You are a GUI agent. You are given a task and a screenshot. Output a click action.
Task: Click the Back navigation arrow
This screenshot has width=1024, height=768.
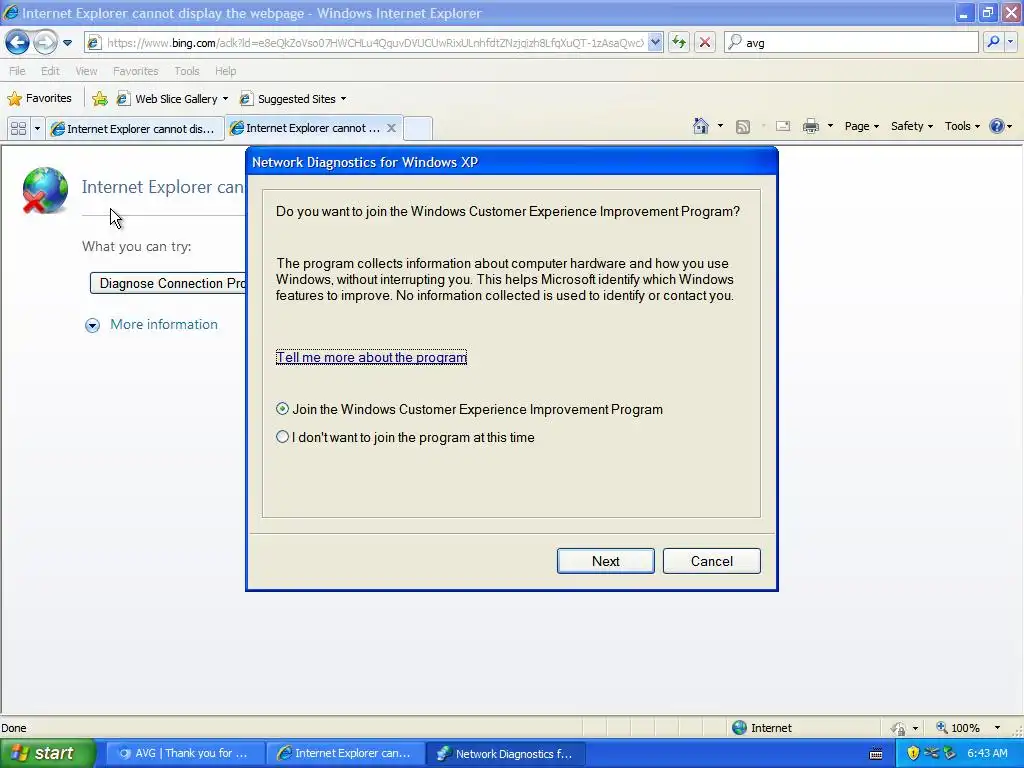18,43
